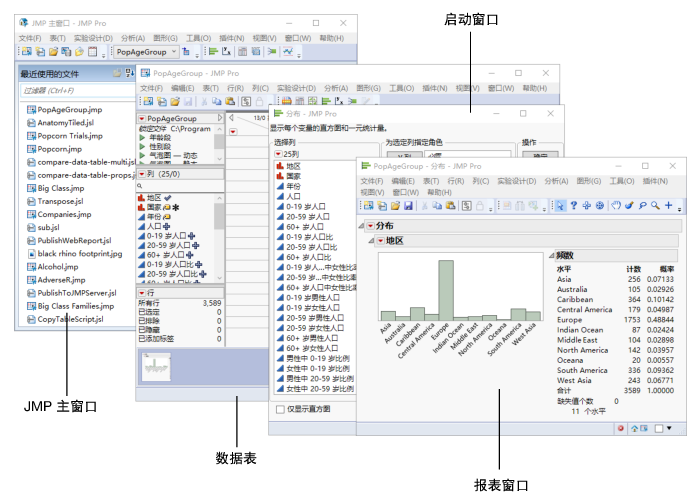This screenshot has width=689, height=499.
Task: Click the New Script icon in report window toolbar
Action: 382,206
